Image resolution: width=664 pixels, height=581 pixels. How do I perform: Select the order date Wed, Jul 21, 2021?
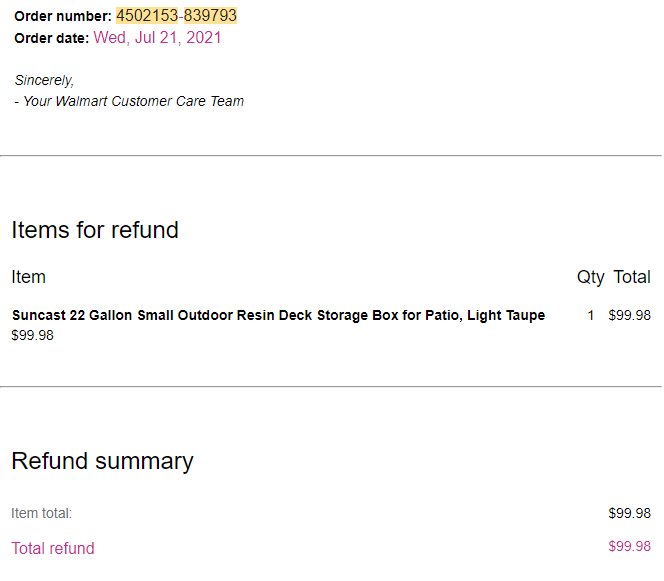(x=157, y=38)
